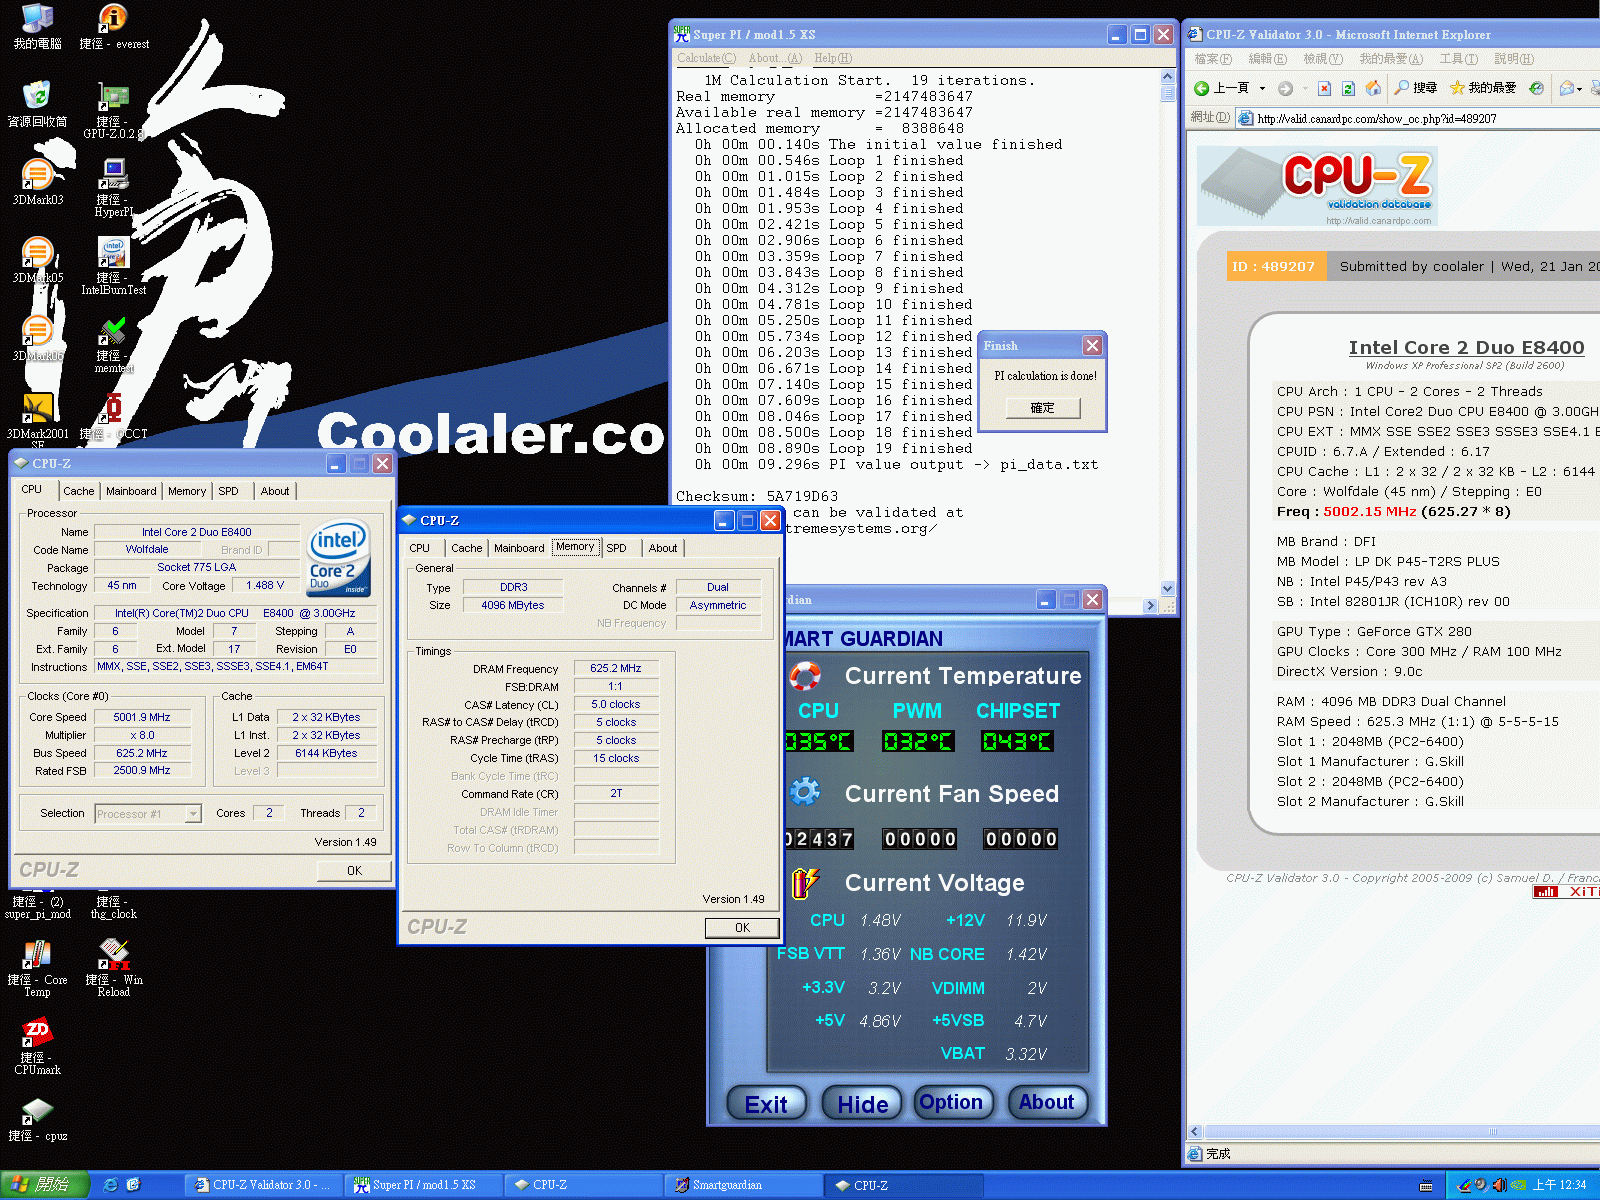Viewport: 1600px width, 1200px height.
Task: Click the Smart Guardian temperature lifebuoy icon
Action: click(x=805, y=676)
